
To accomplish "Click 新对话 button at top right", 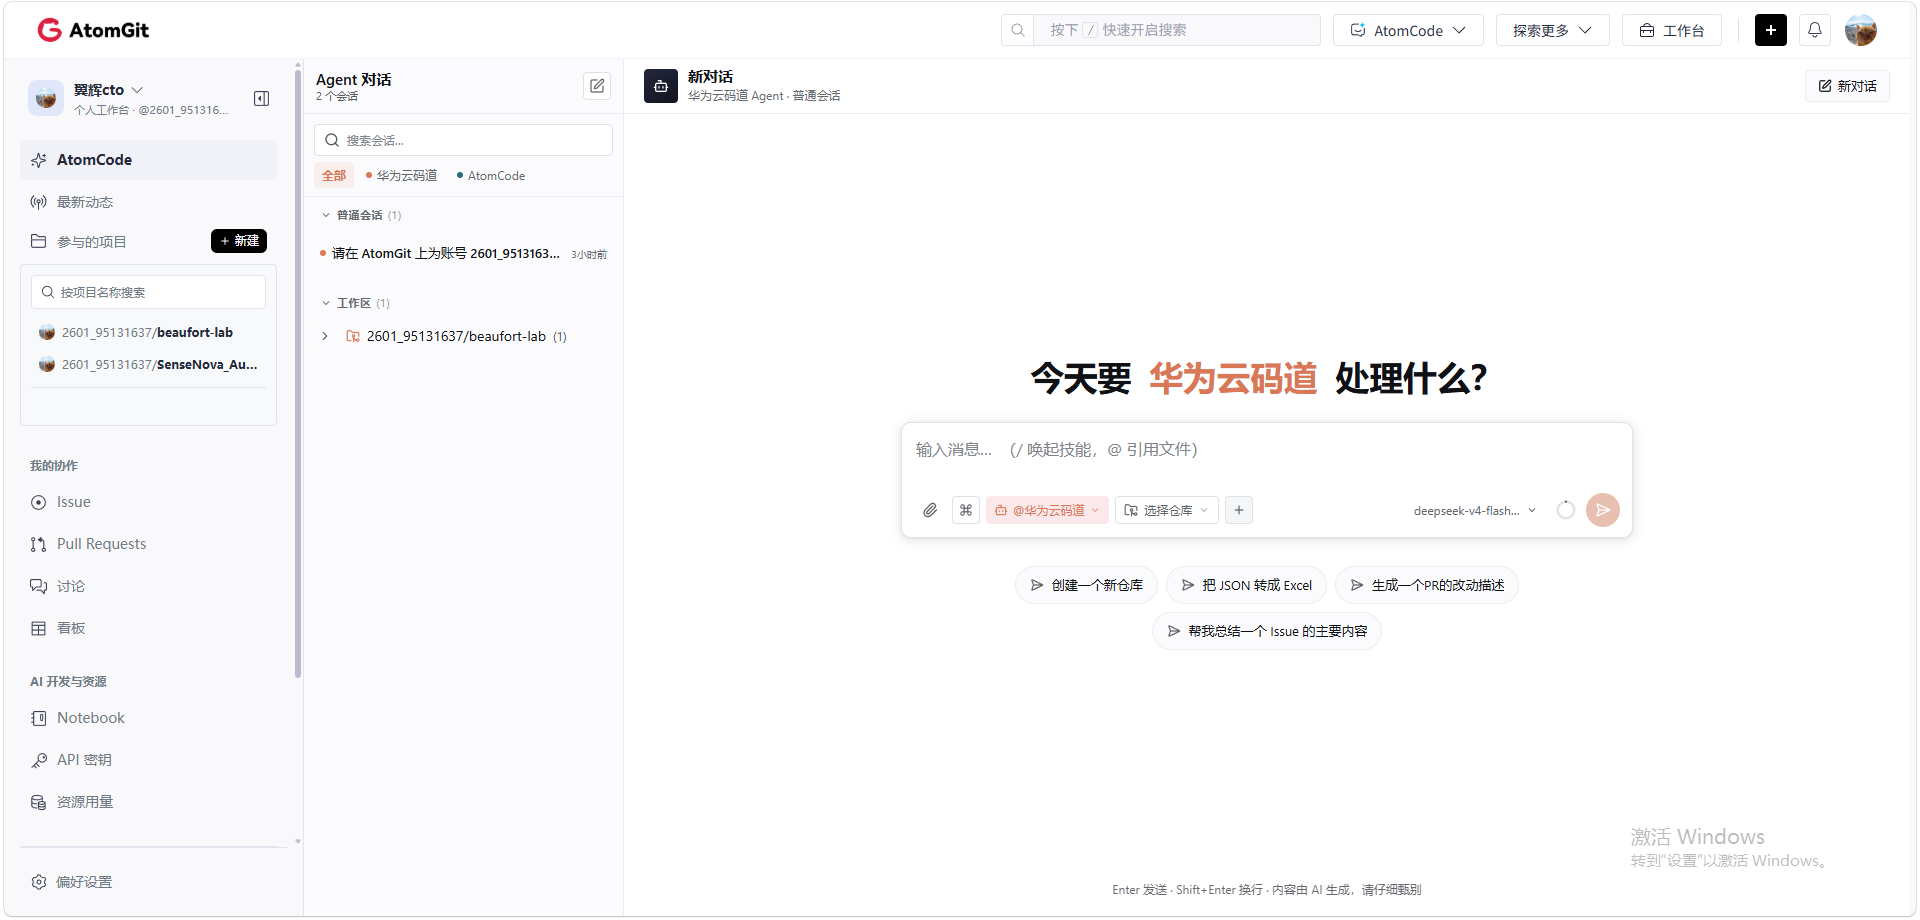I will (x=1847, y=86).
